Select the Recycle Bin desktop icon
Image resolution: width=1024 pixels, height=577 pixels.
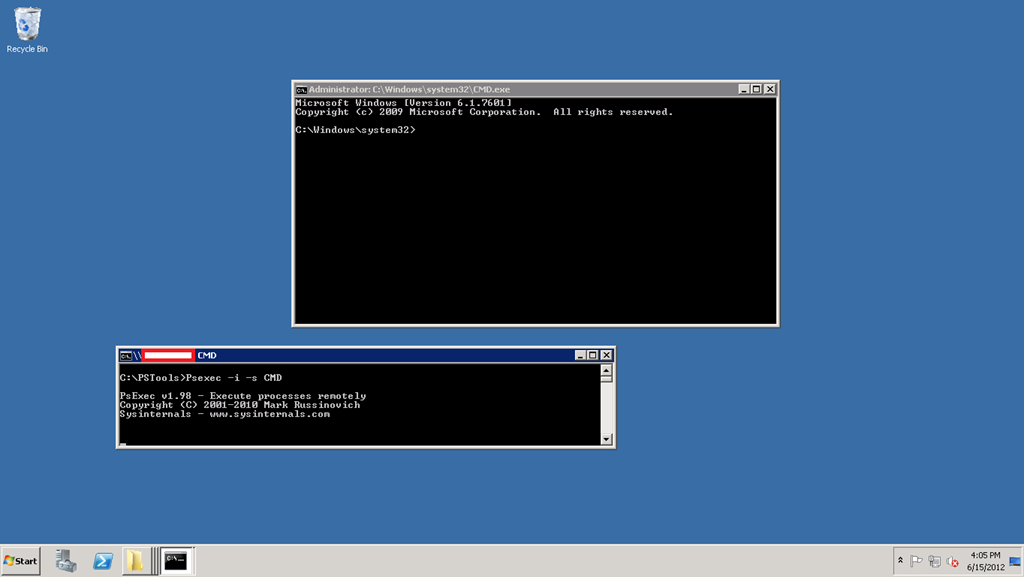(27, 30)
